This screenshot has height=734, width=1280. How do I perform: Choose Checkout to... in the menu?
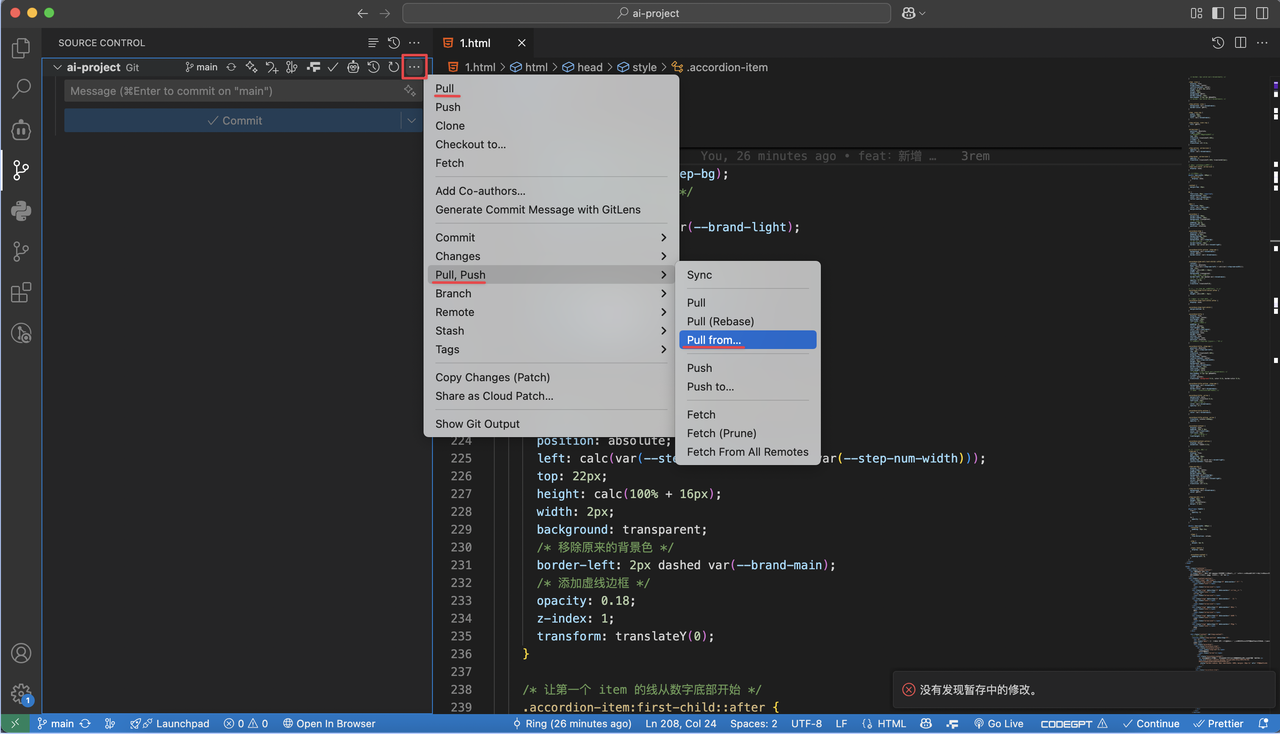click(551, 145)
